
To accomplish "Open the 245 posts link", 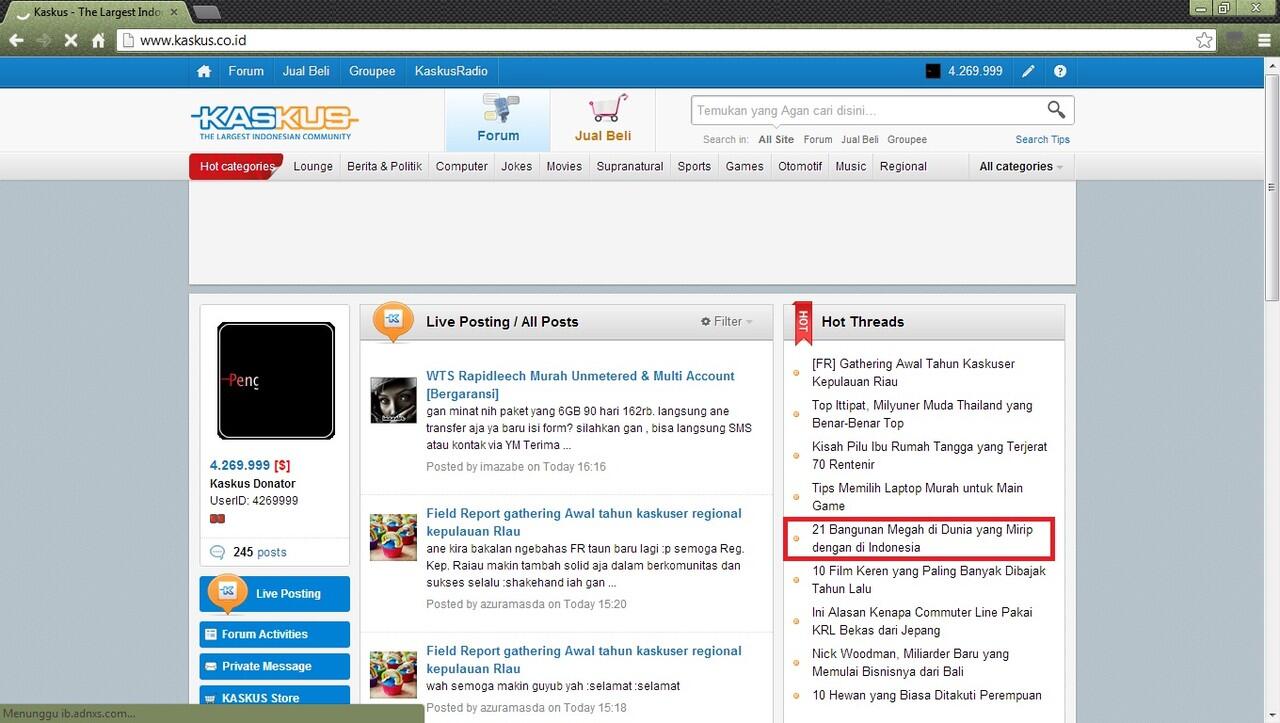I will click(260, 552).
